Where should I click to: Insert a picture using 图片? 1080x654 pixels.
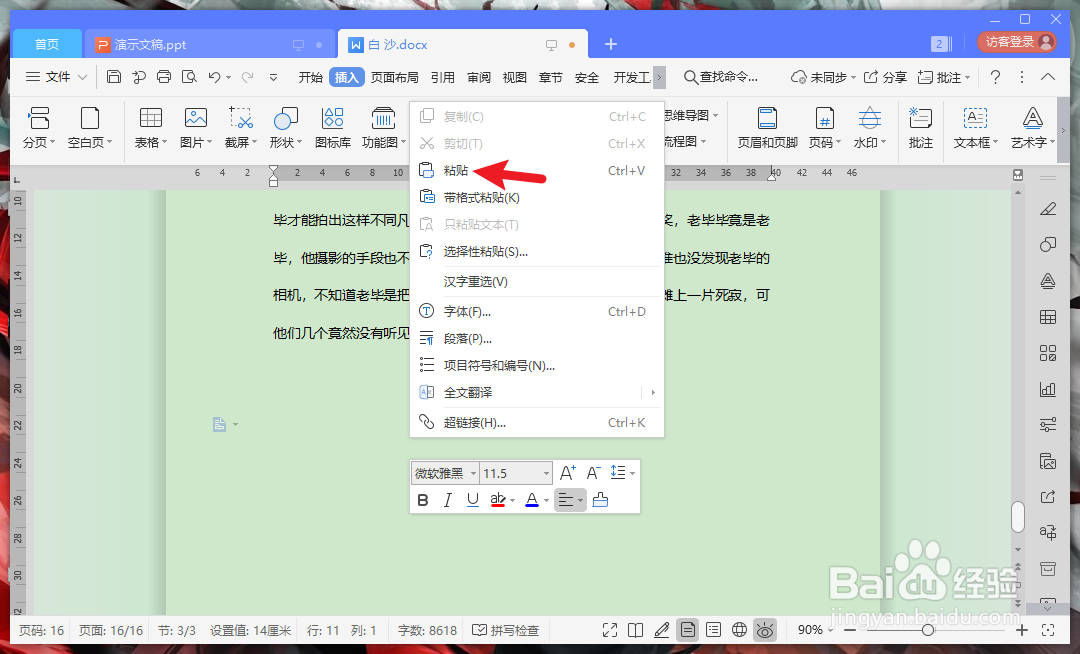coord(196,128)
